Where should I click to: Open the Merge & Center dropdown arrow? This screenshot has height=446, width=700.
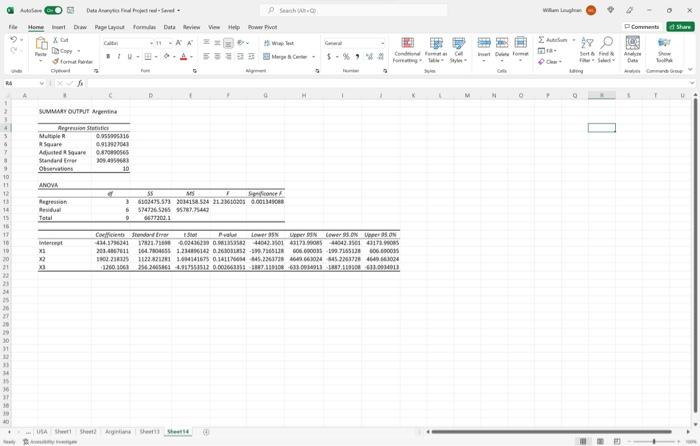pos(313,57)
